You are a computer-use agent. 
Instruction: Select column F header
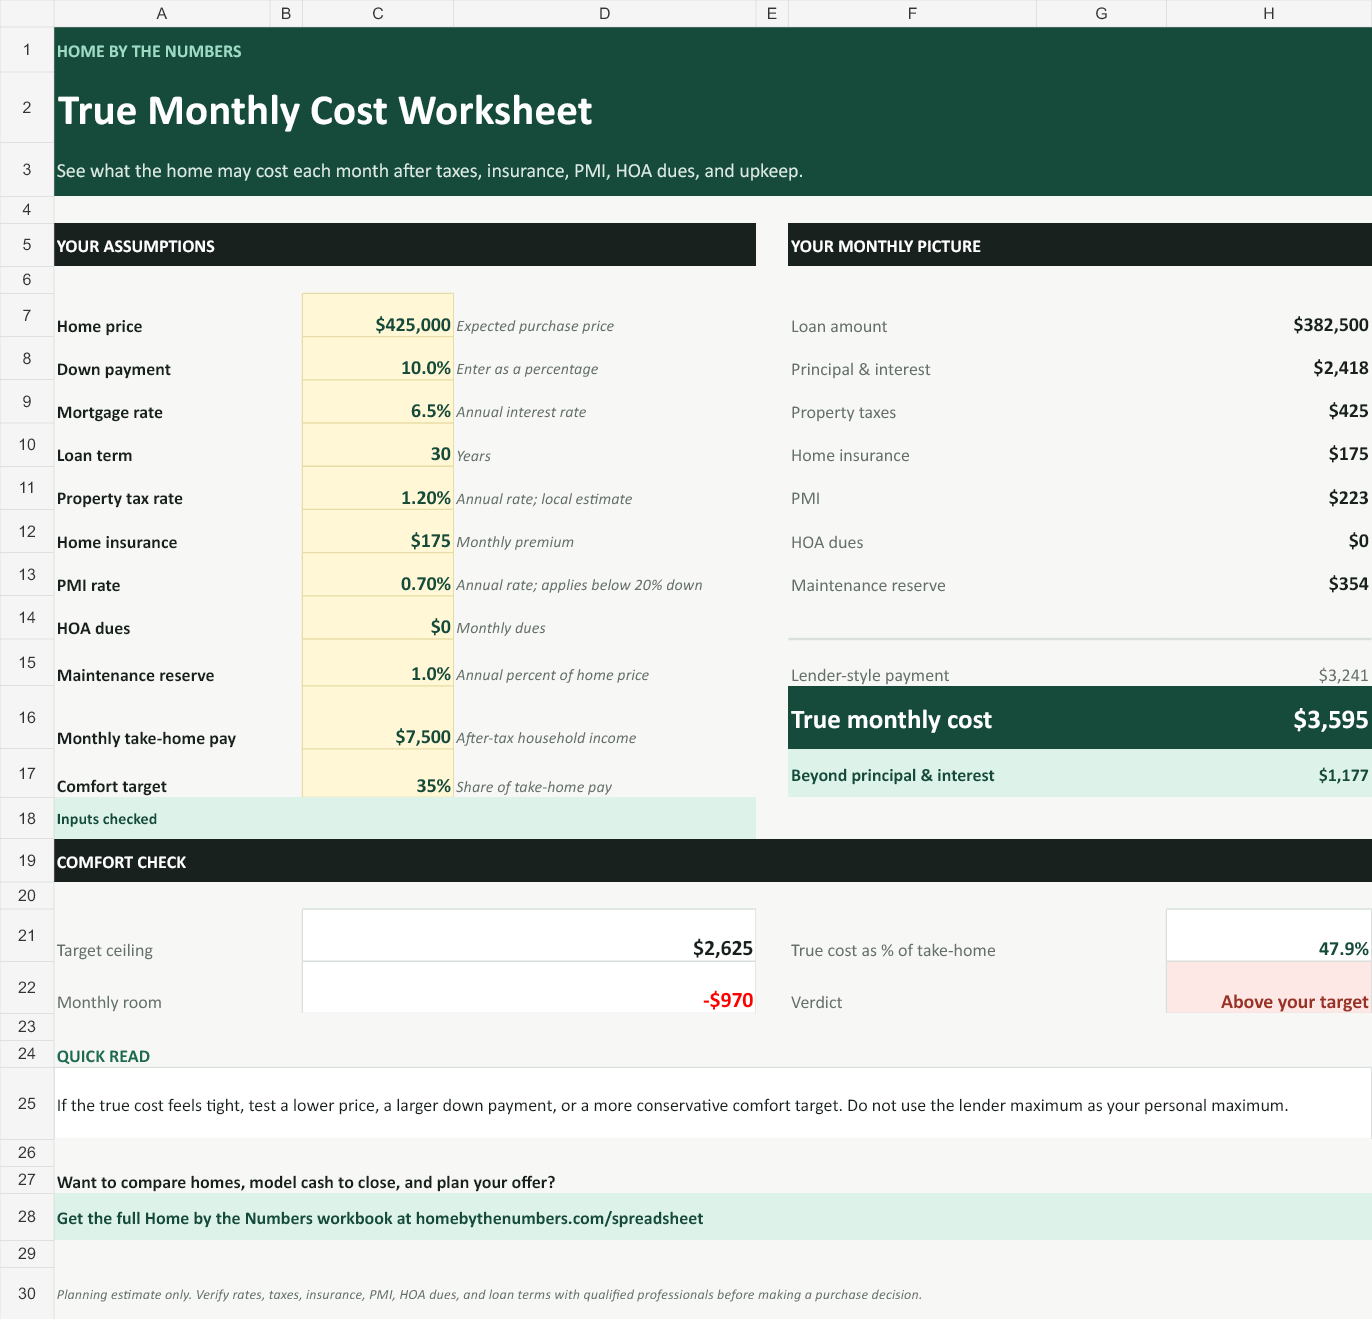click(912, 13)
